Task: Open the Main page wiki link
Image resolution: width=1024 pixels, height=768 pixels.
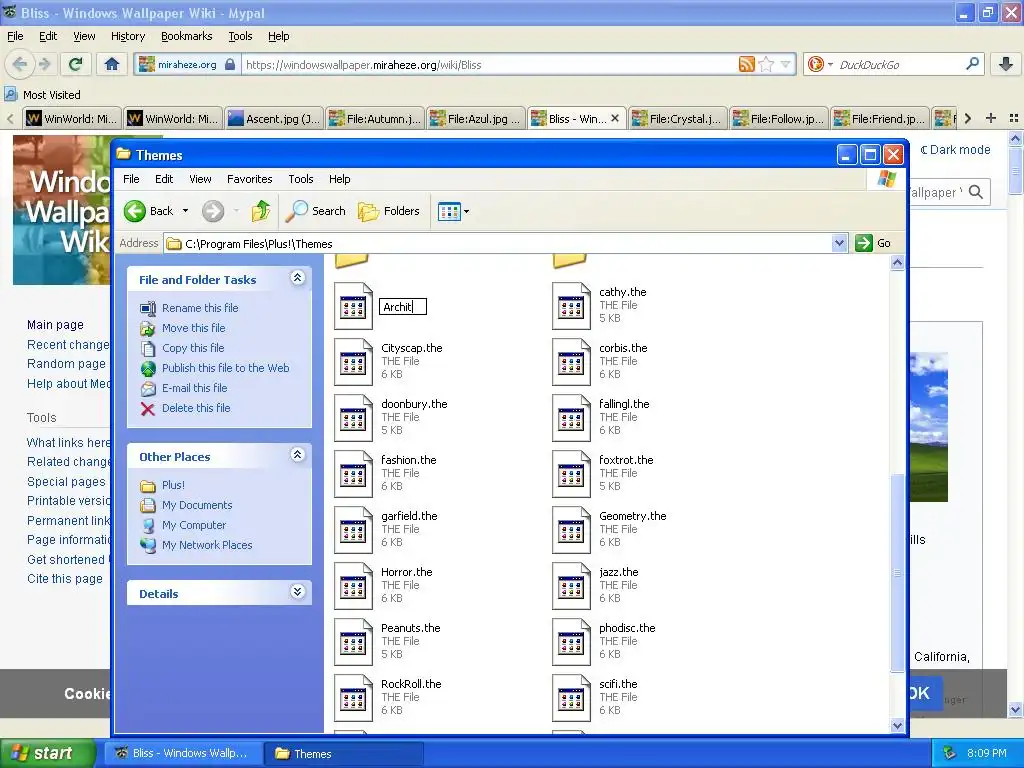Action: 55,325
